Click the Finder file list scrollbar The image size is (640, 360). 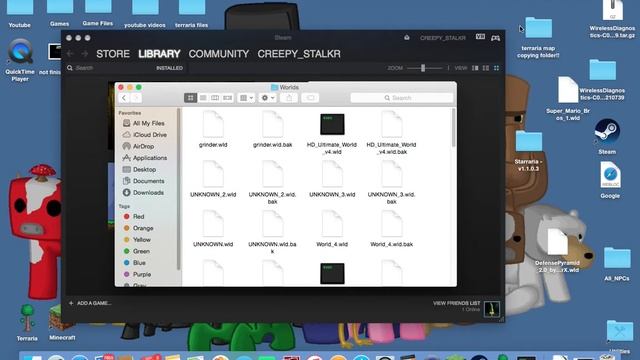453,128
